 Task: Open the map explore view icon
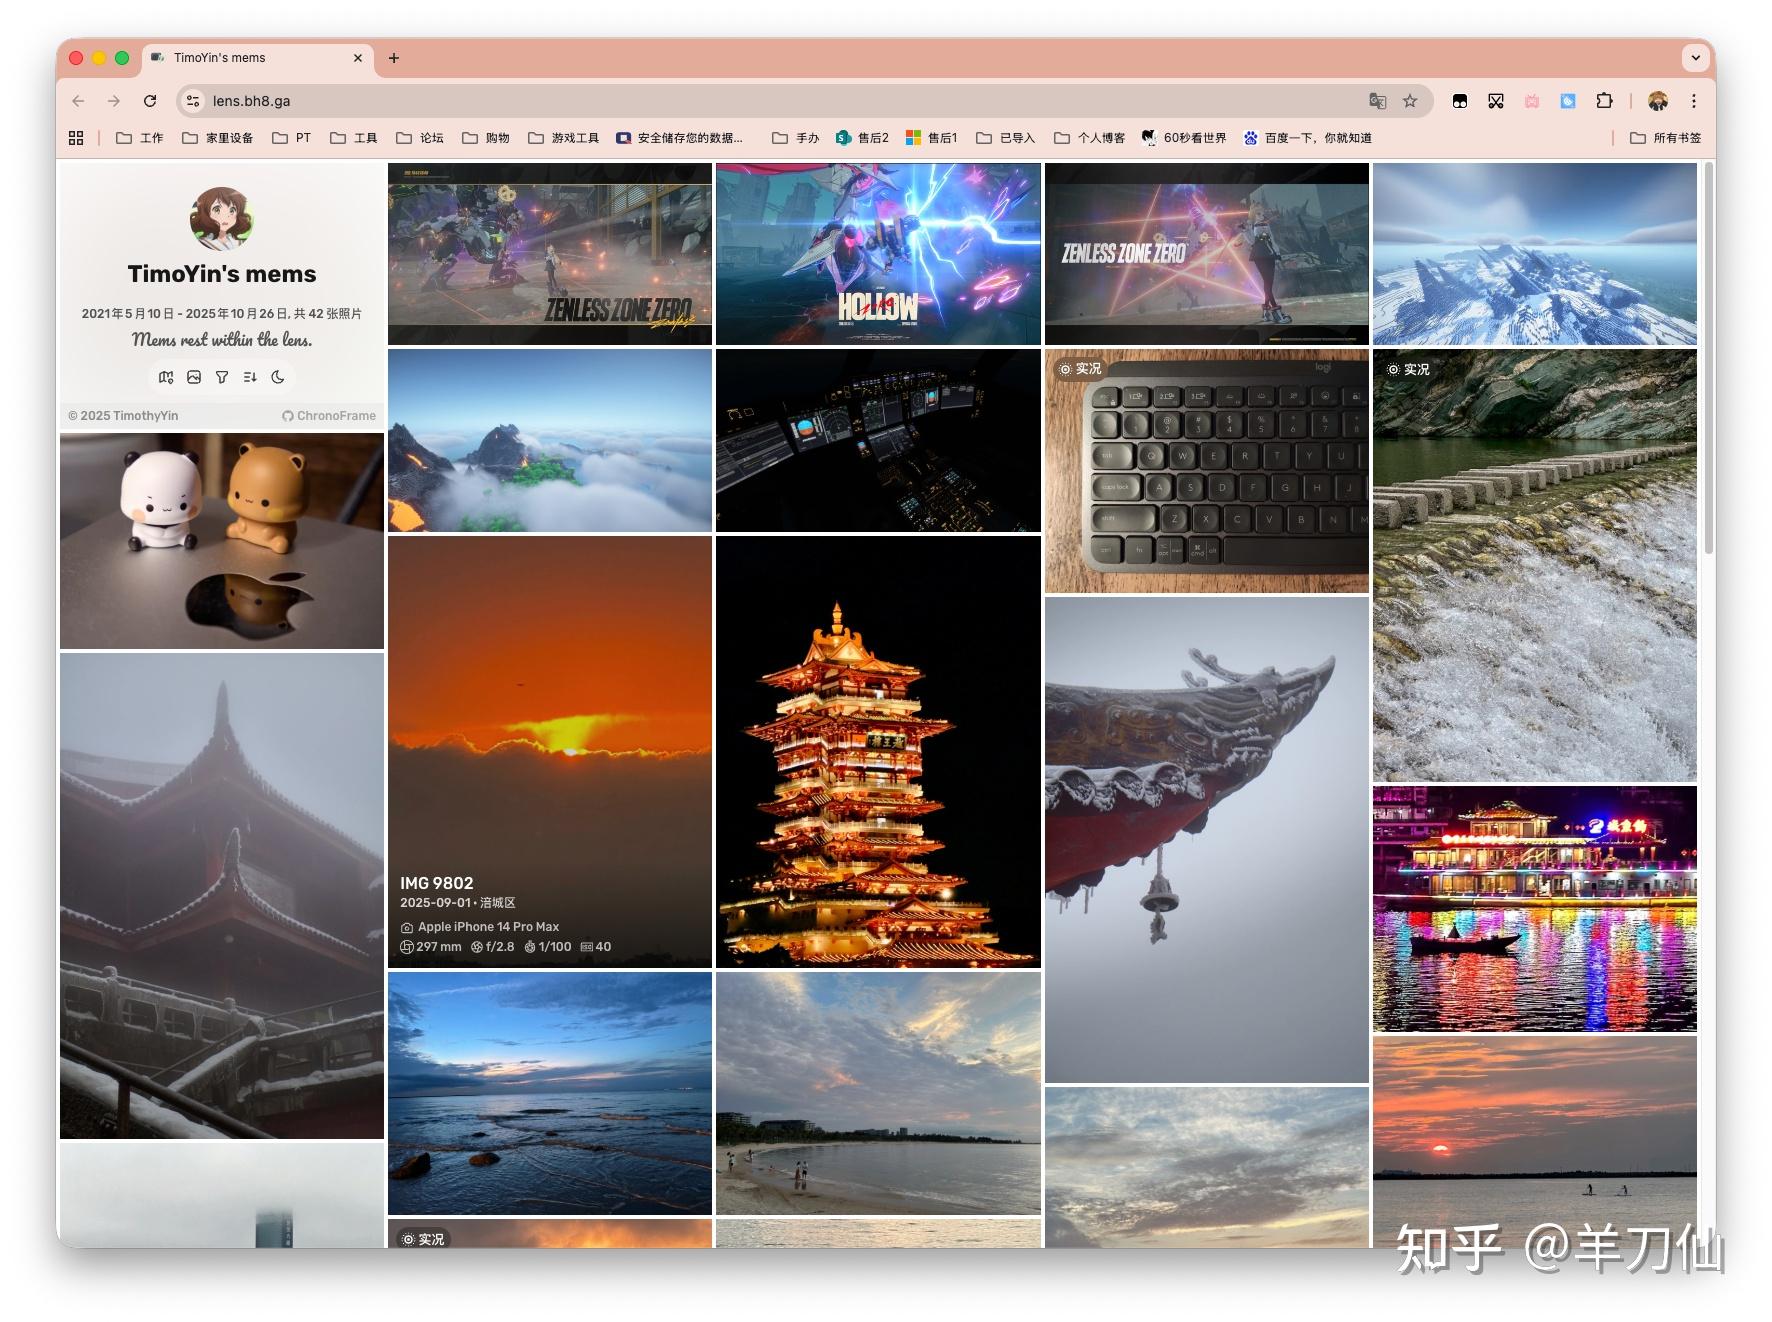pyautogui.click(x=166, y=377)
